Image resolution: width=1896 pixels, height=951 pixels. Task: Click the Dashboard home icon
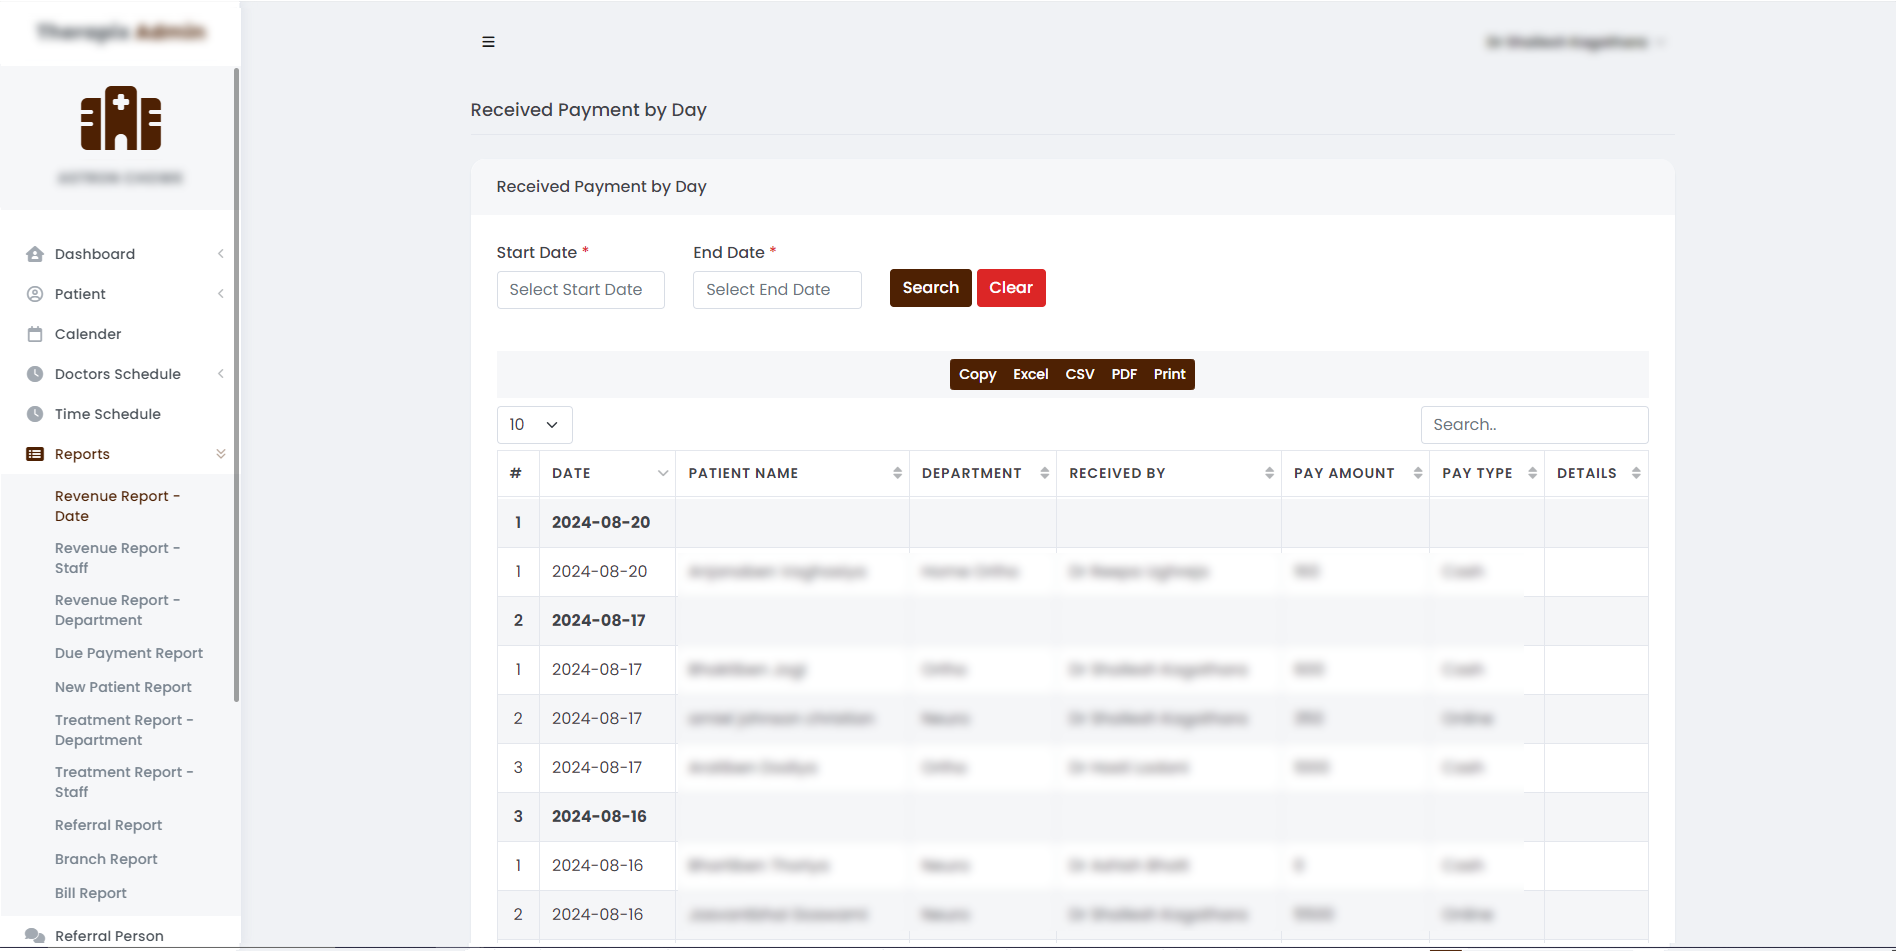[x=35, y=254]
